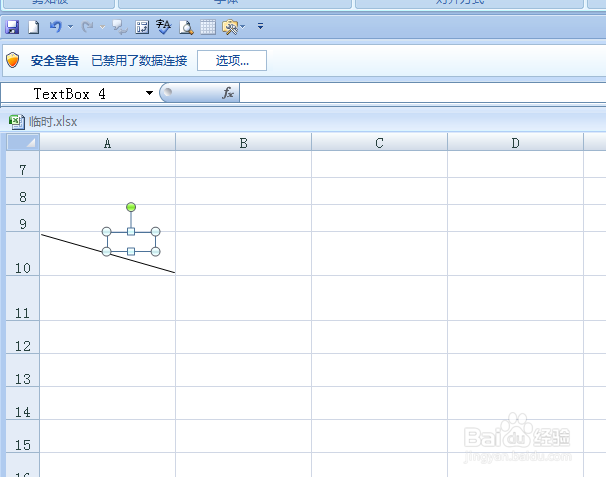Click the textbox bottom-right corner handle
Screen dimensions: 606x477
[155, 252]
